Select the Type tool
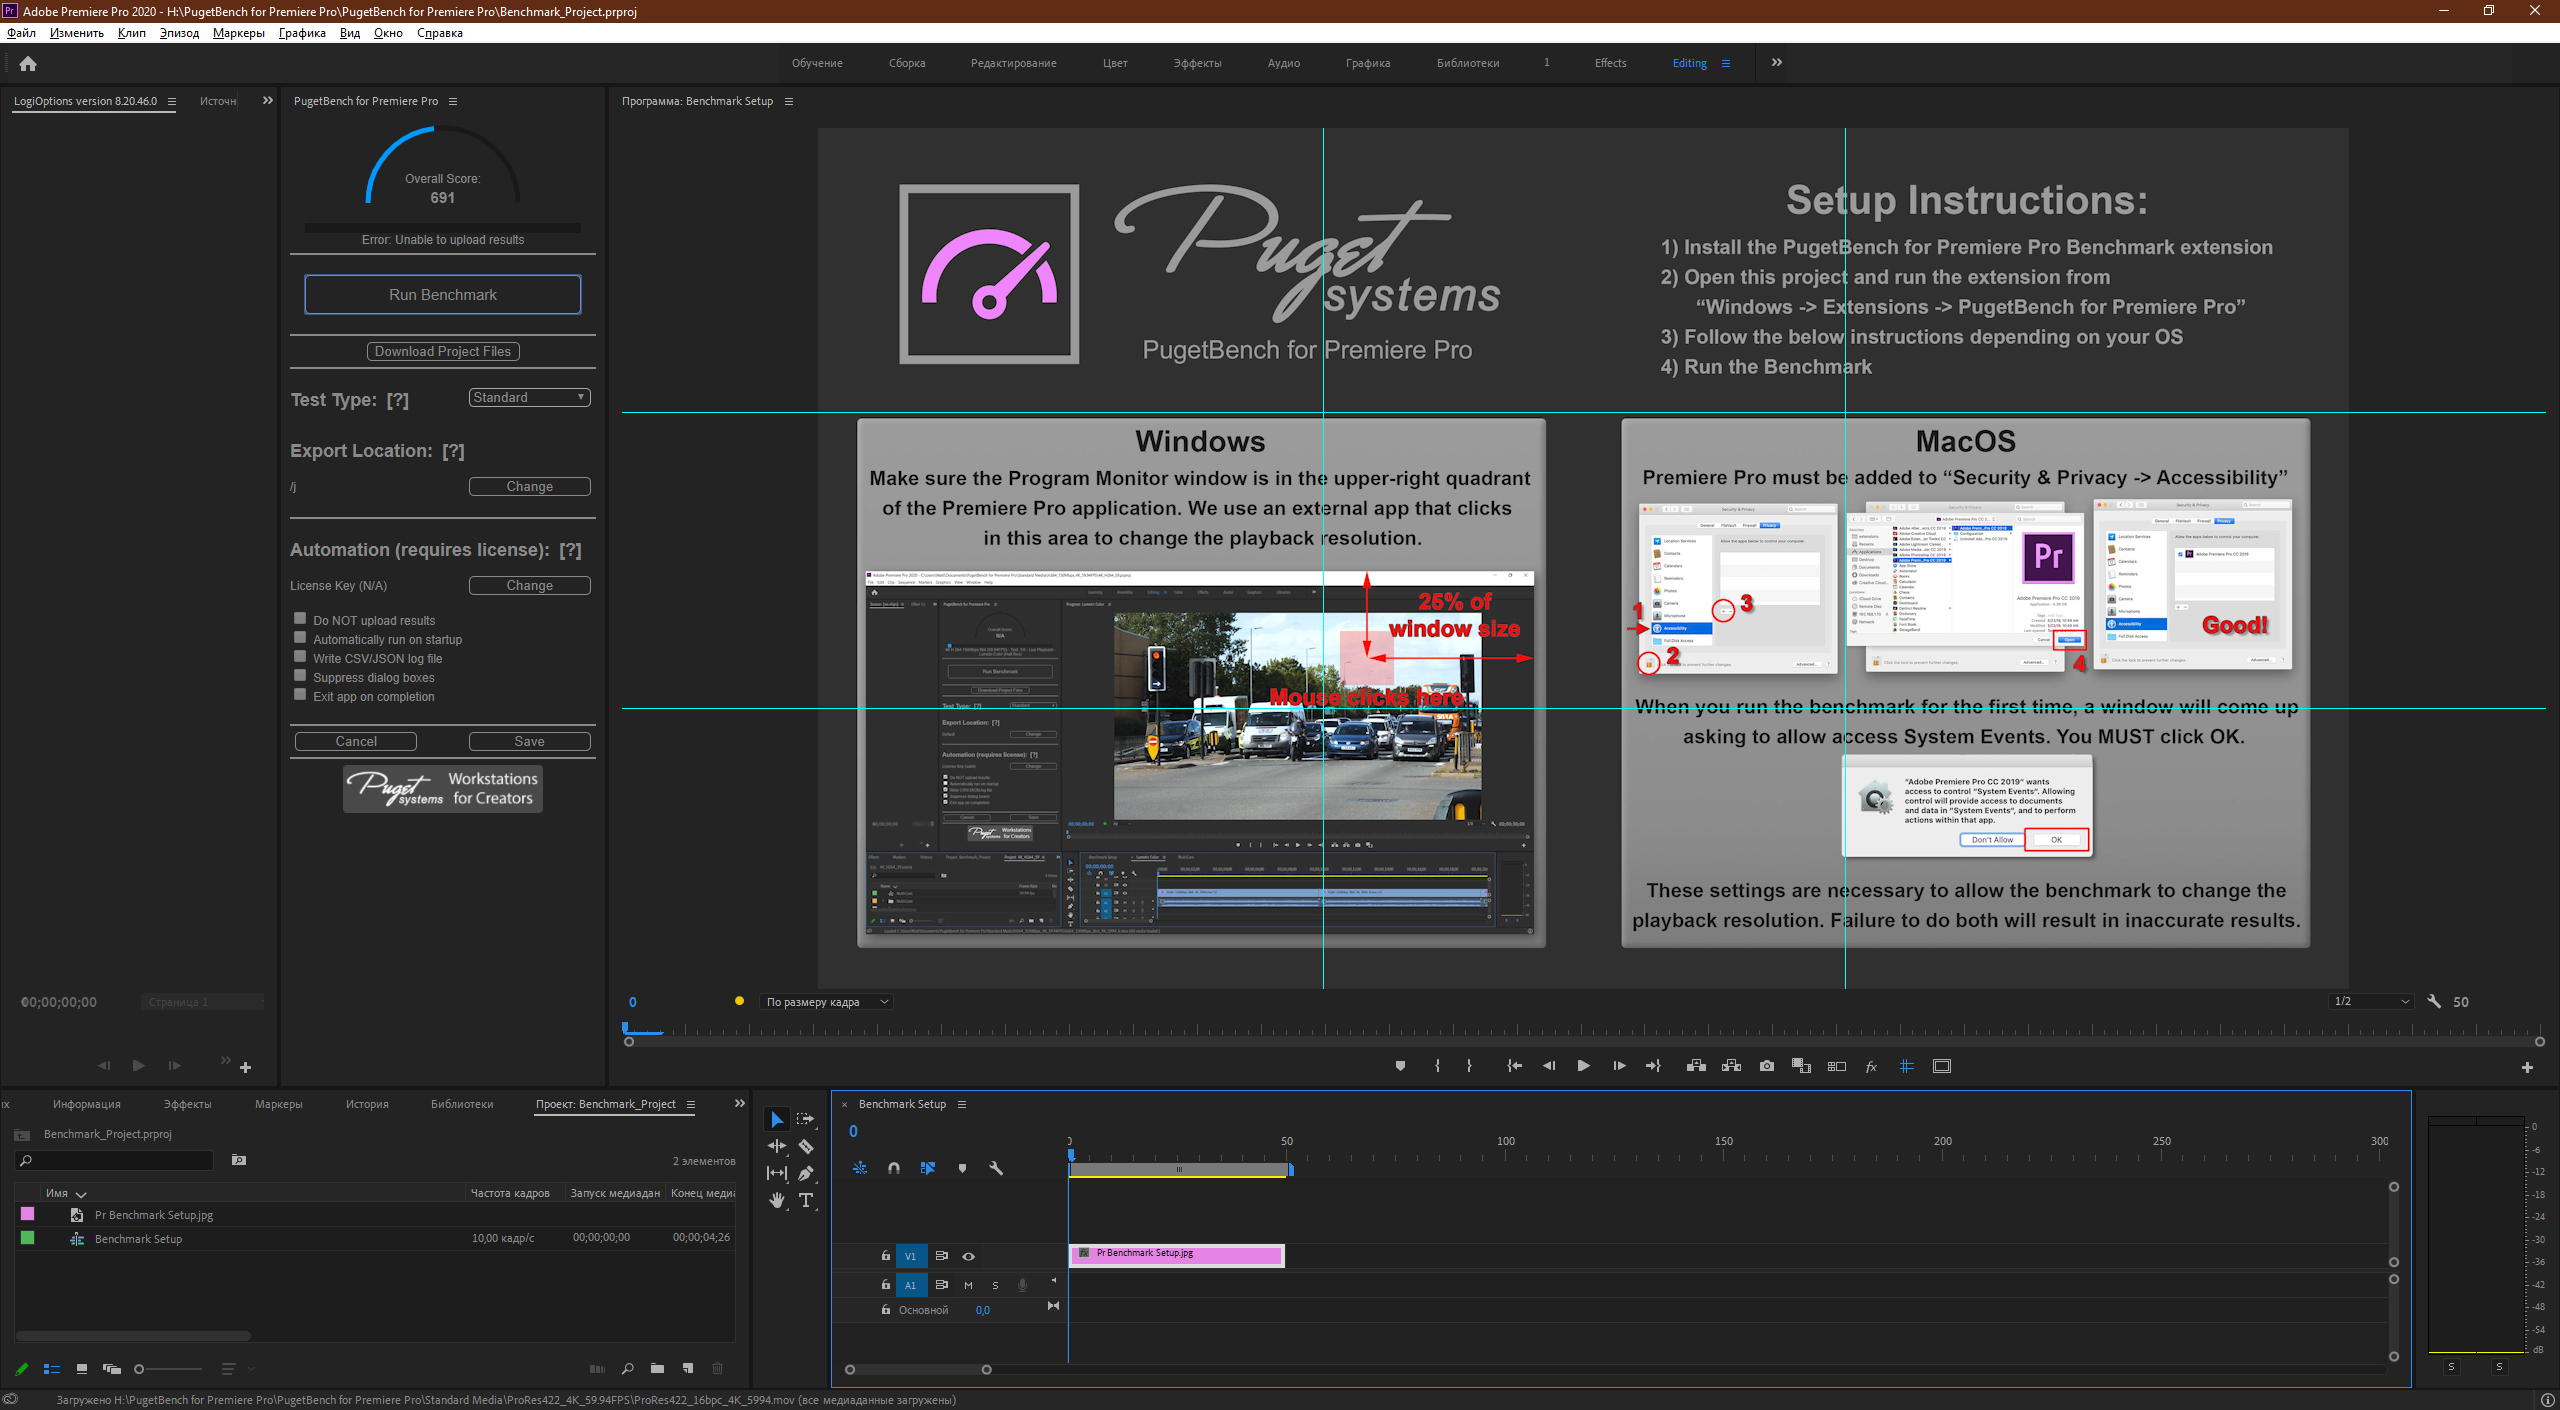 [x=806, y=1200]
